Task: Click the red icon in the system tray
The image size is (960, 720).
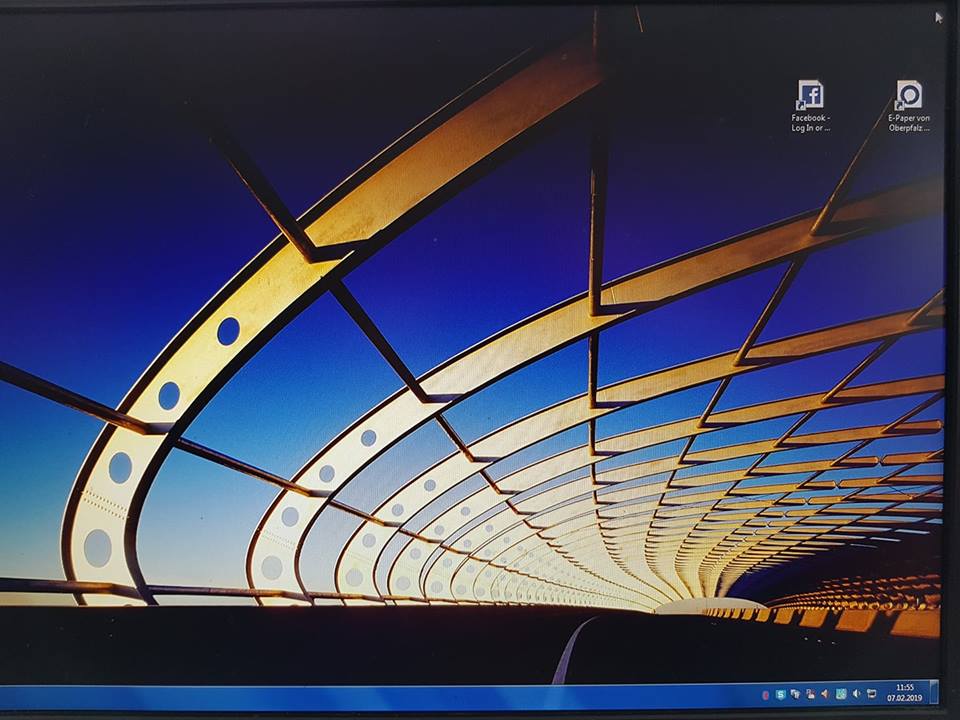Action: (x=765, y=693)
